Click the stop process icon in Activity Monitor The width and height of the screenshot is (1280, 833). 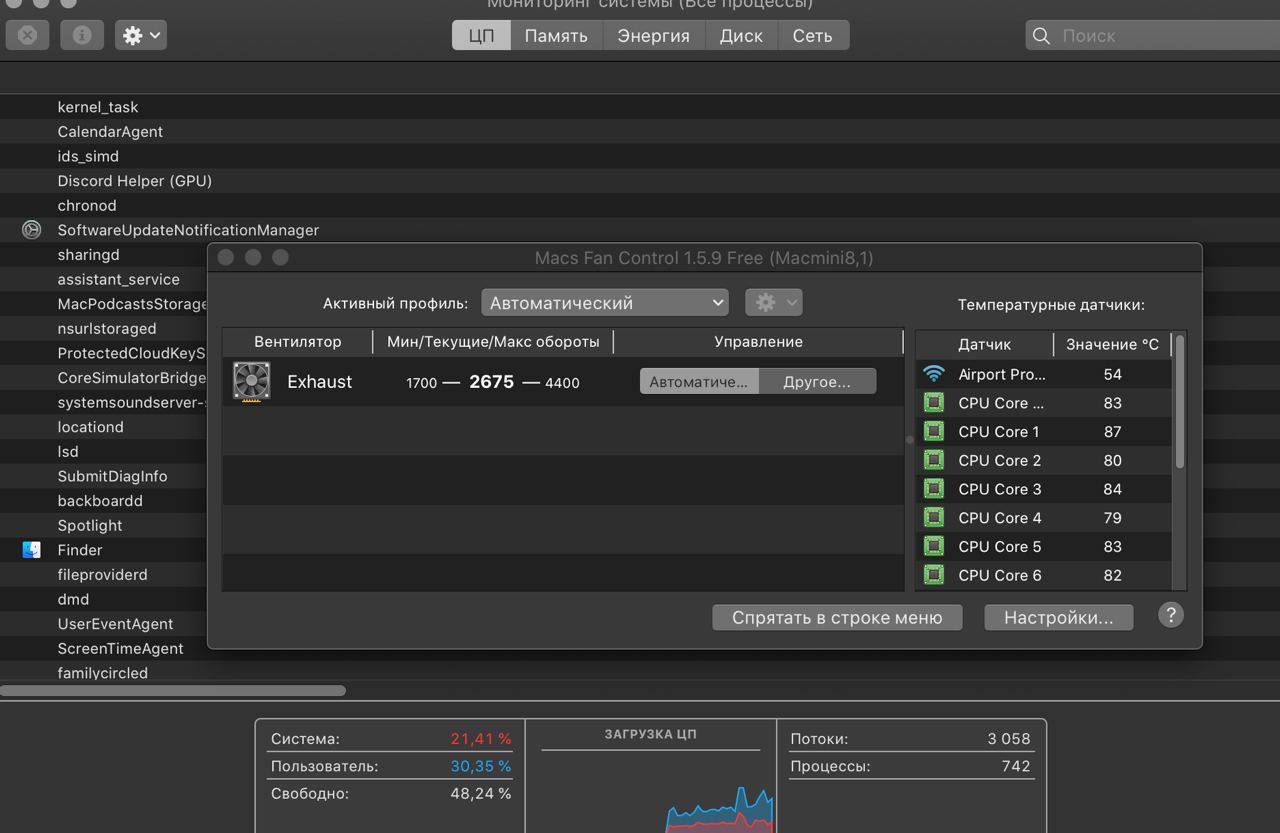(28, 35)
